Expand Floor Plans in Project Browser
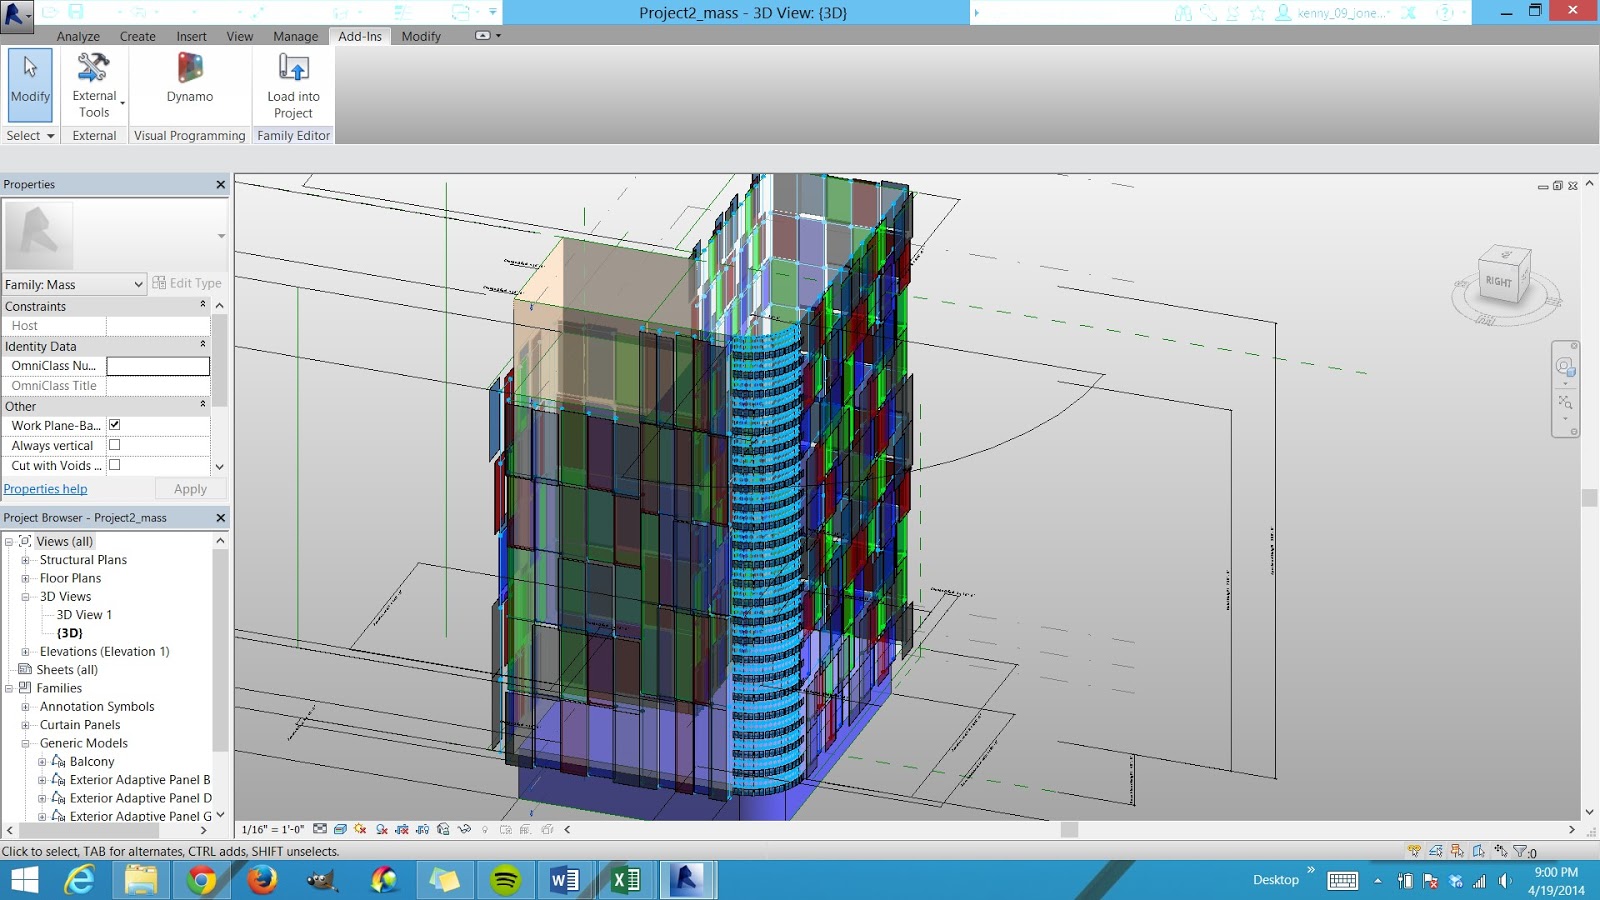 (25, 578)
